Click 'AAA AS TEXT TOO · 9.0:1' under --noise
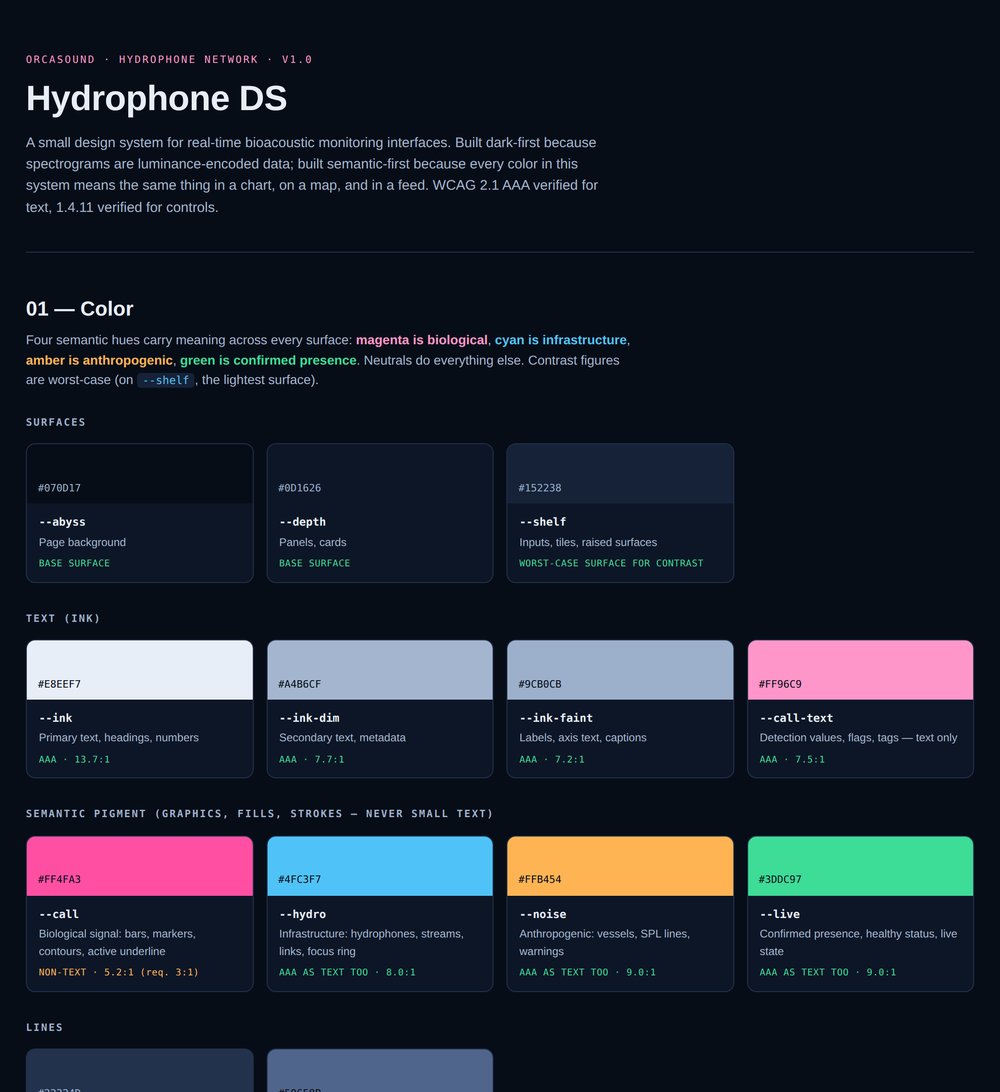The width and height of the screenshot is (1000, 1092). (x=587, y=972)
